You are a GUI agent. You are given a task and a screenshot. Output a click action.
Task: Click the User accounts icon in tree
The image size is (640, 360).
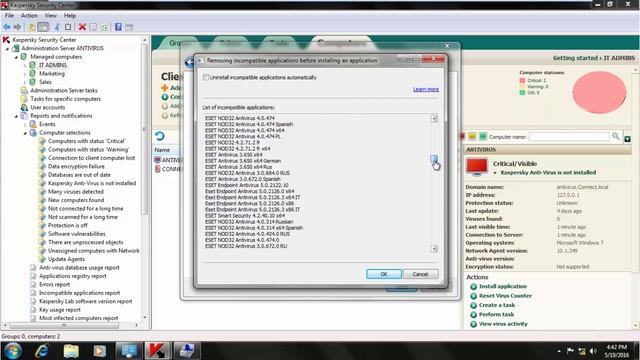pyautogui.click(x=24, y=107)
